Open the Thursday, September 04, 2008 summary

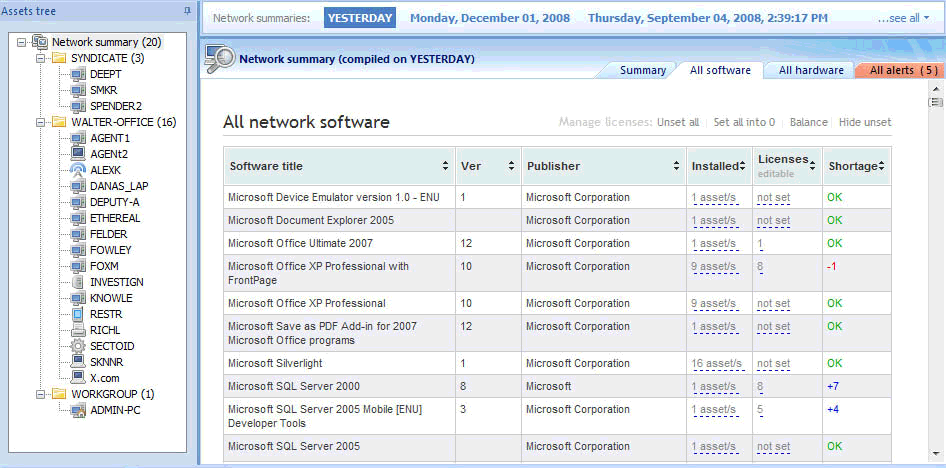(x=708, y=17)
